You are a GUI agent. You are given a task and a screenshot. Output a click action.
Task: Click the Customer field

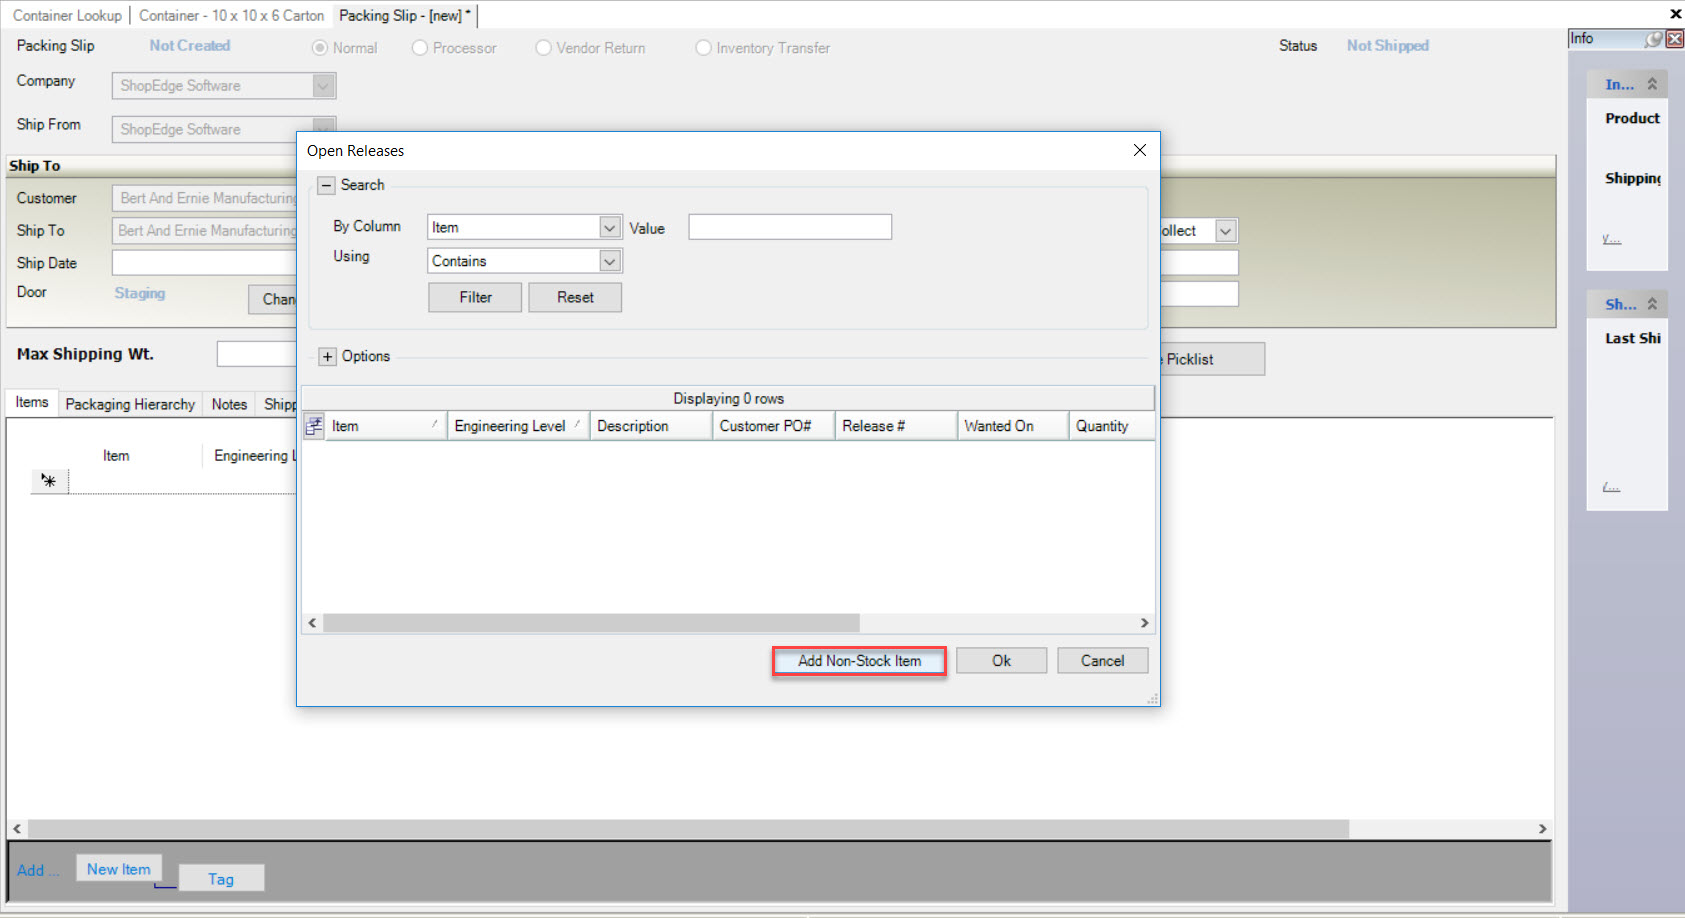tap(204, 198)
